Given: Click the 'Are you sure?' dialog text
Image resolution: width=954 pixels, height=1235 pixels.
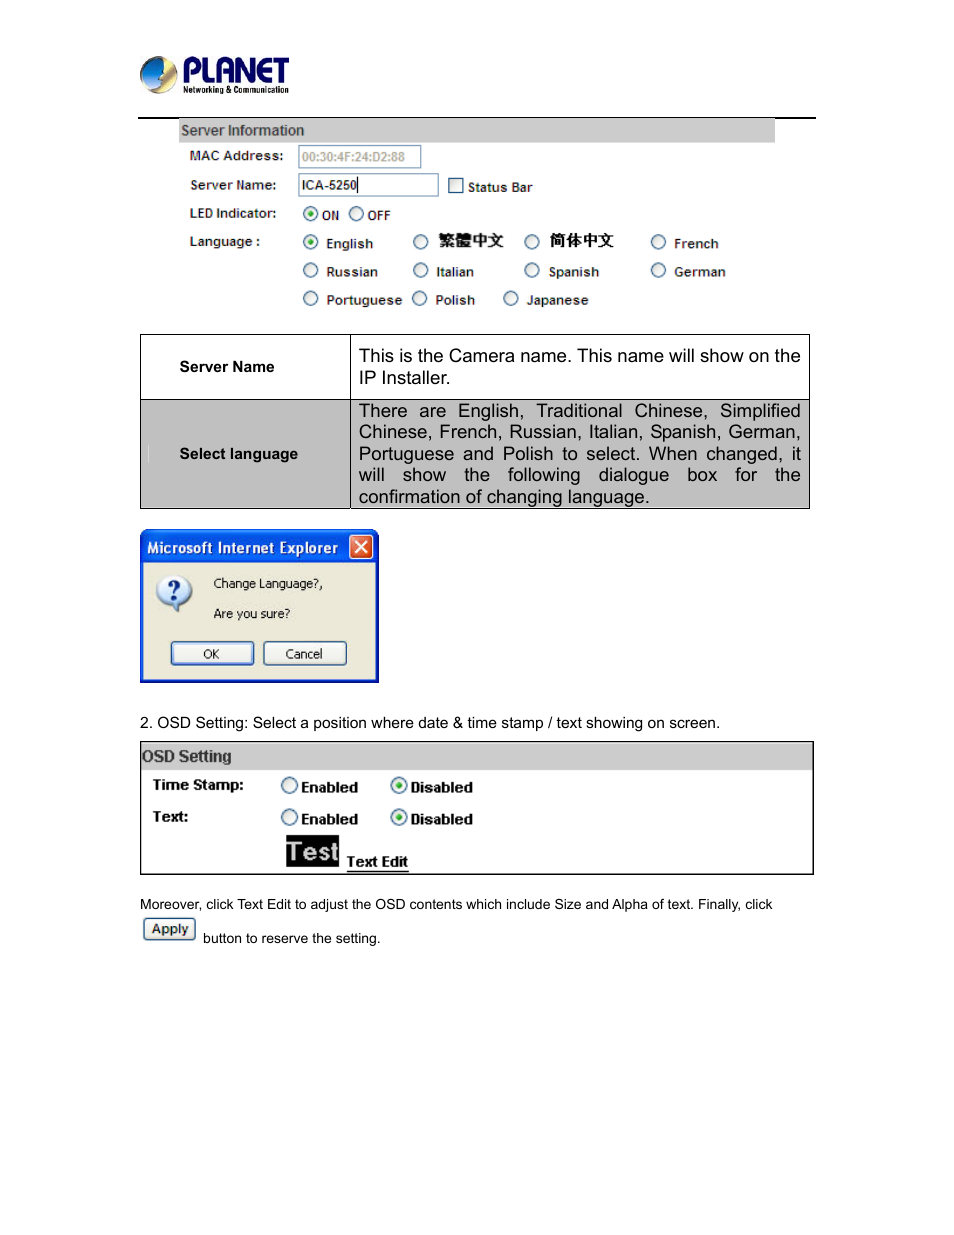Looking at the screenshot, I should click(252, 614).
